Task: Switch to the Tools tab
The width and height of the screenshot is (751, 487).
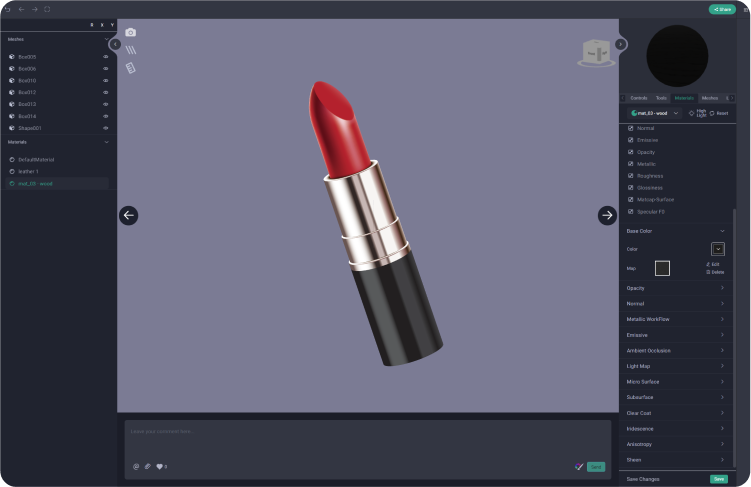Action: (x=661, y=98)
